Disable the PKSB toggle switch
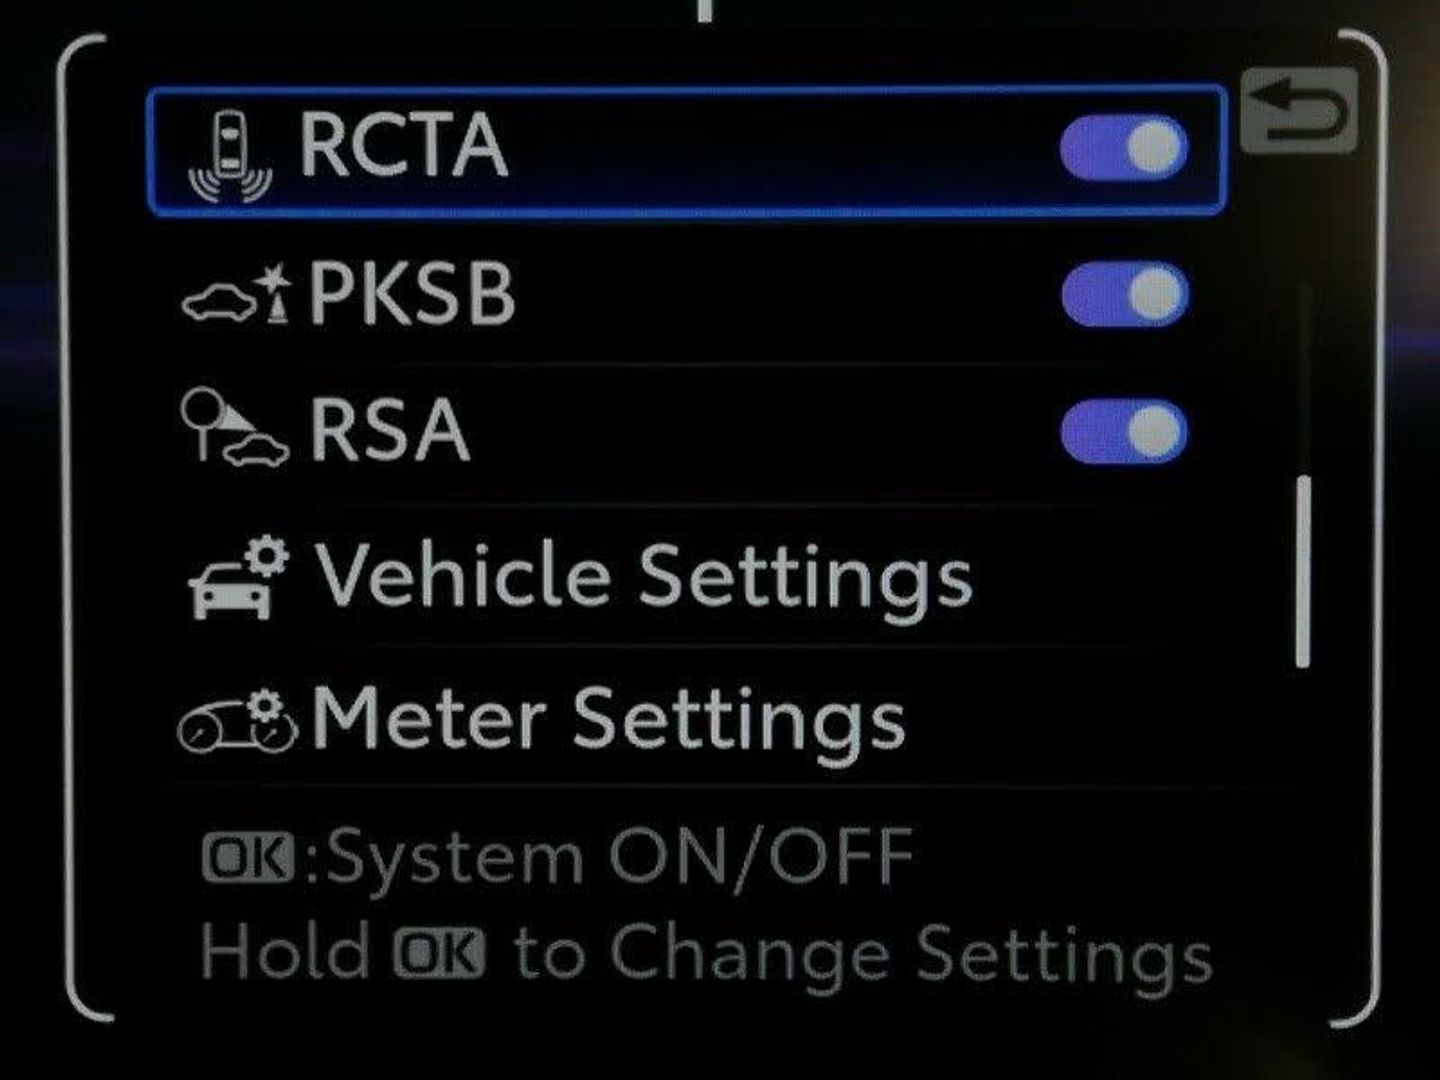 (1125, 295)
